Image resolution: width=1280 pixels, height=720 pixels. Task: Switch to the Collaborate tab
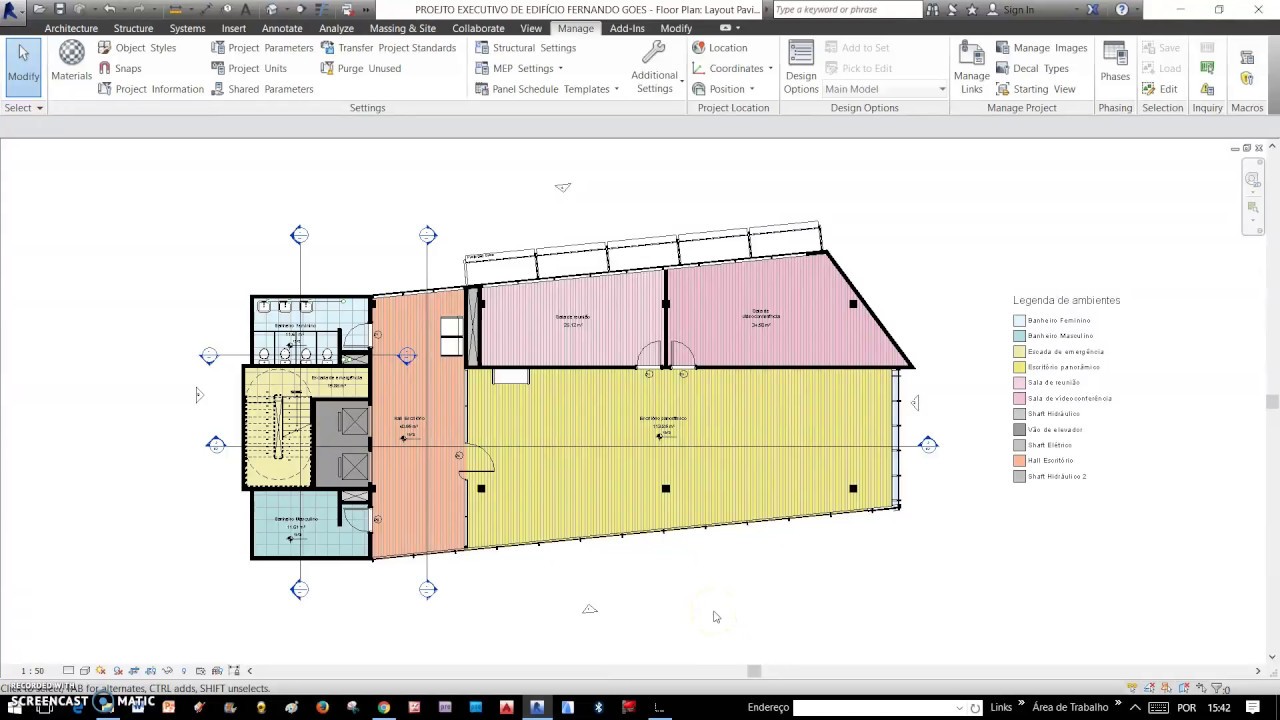[x=478, y=28]
